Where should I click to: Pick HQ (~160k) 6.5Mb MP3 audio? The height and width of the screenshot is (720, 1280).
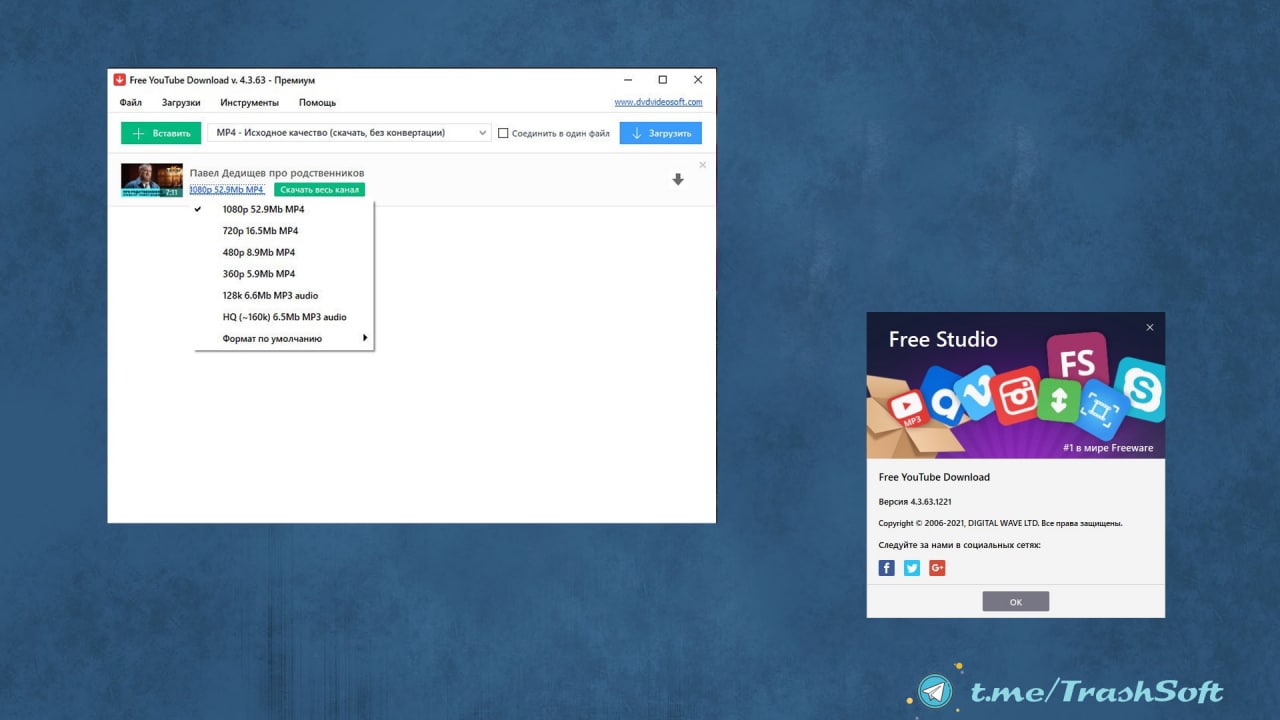pyautogui.click(x=284, y=317)
